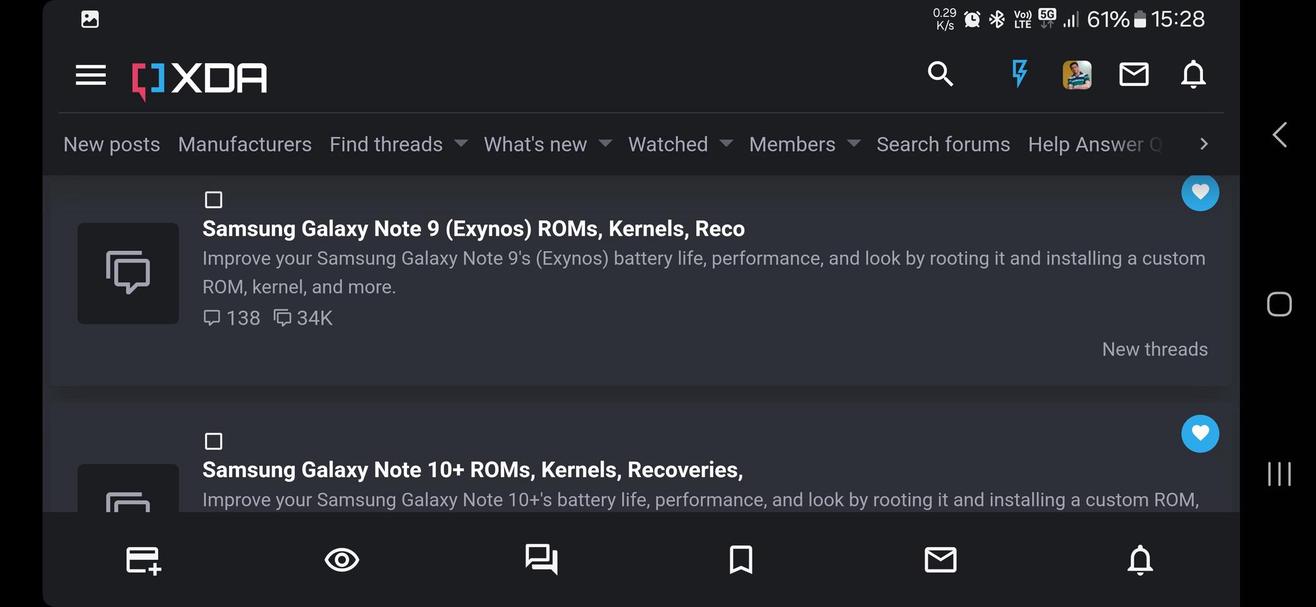Viewport: 1316px width, 607px height.
Task: Tap the lightning bolt icon in the header
Action: pyautogui.click(x=1018, y=73)
